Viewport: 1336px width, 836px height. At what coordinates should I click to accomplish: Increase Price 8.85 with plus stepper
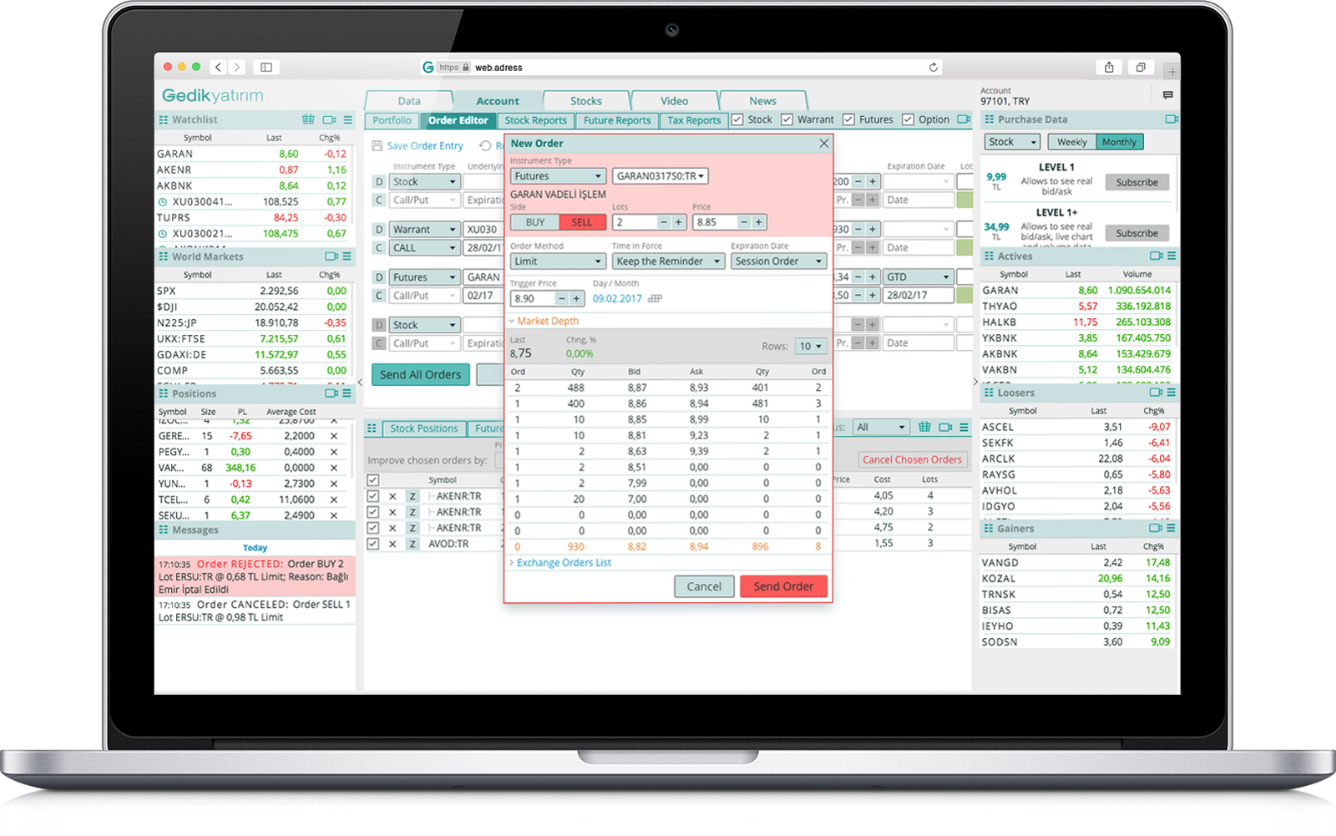tap(759, 223)
